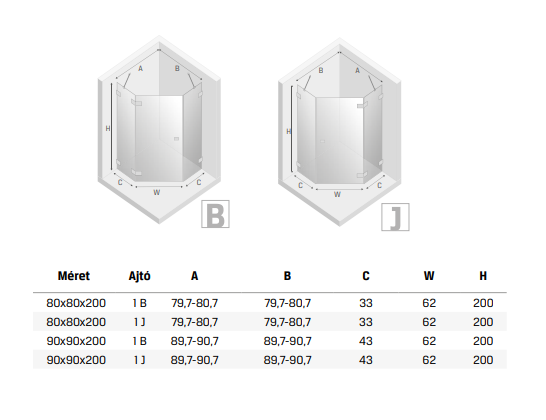
Task: Click the A dimension label on right diagram
Action: (x=357, y=71)
